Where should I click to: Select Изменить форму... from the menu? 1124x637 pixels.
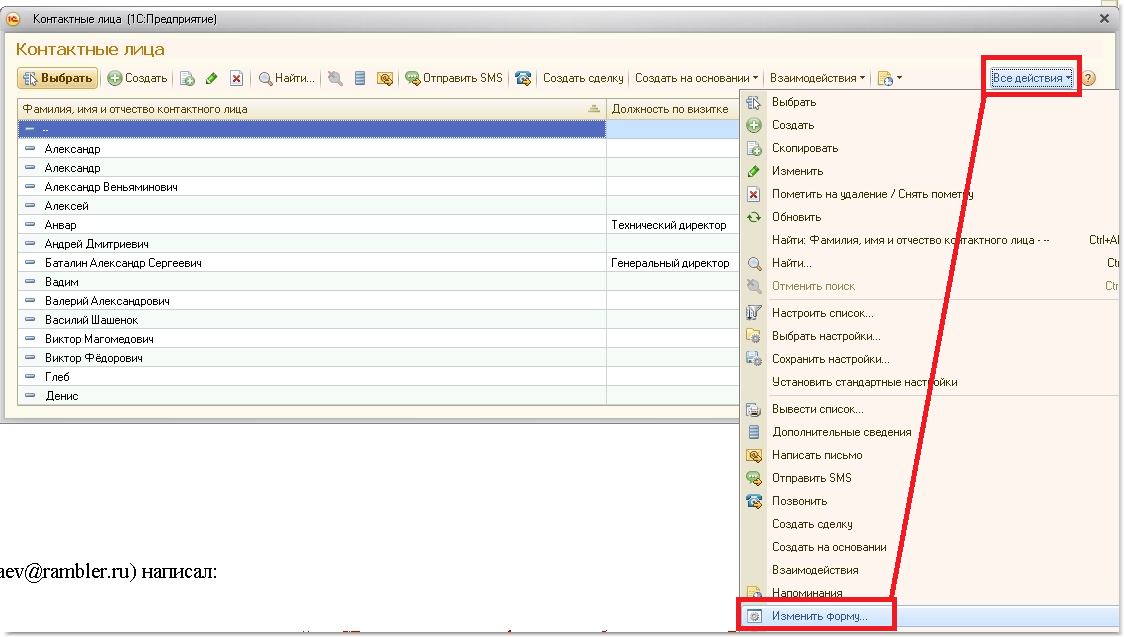[819, 616]
